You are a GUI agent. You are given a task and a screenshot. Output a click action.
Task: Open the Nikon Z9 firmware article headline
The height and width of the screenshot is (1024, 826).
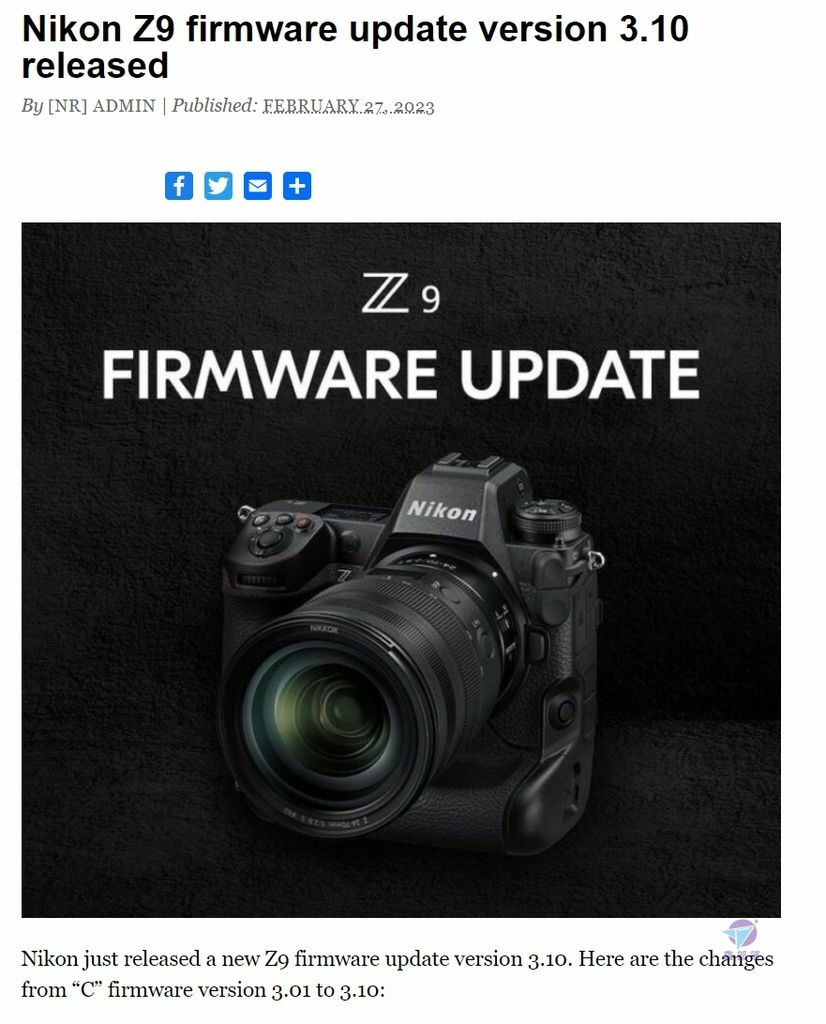coord(355,47)
